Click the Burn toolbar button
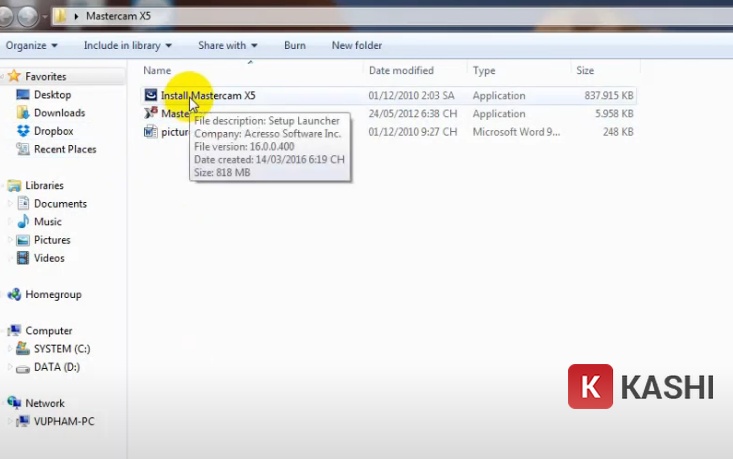 (x=295, y=46)
